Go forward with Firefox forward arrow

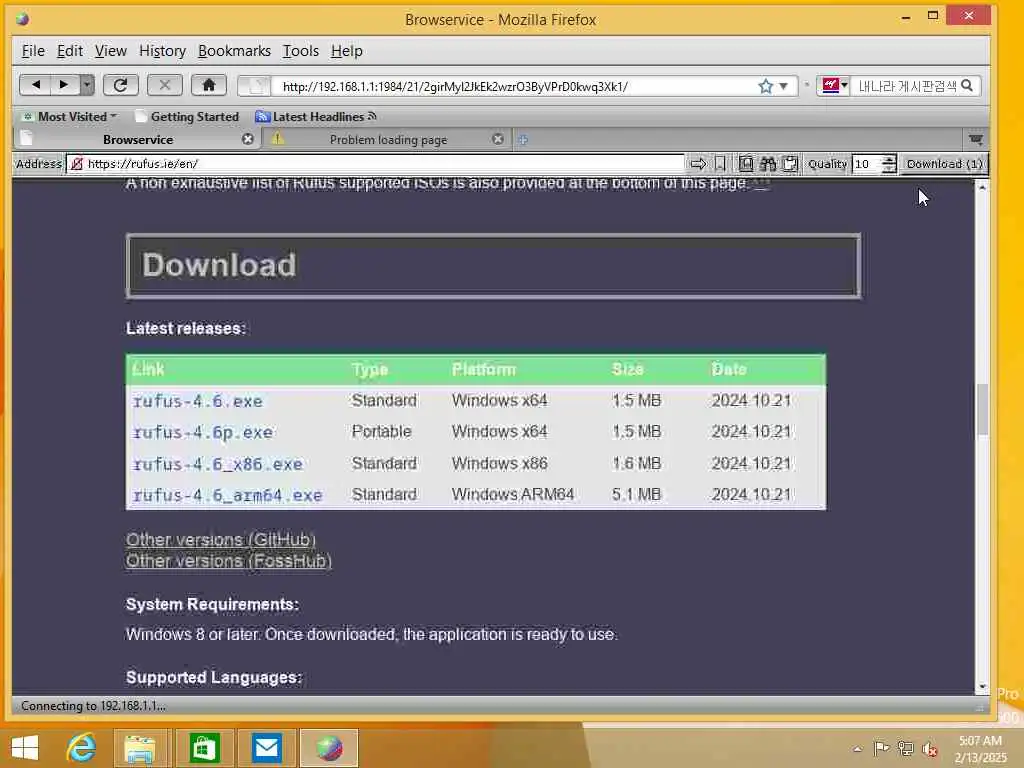point(64,85)
